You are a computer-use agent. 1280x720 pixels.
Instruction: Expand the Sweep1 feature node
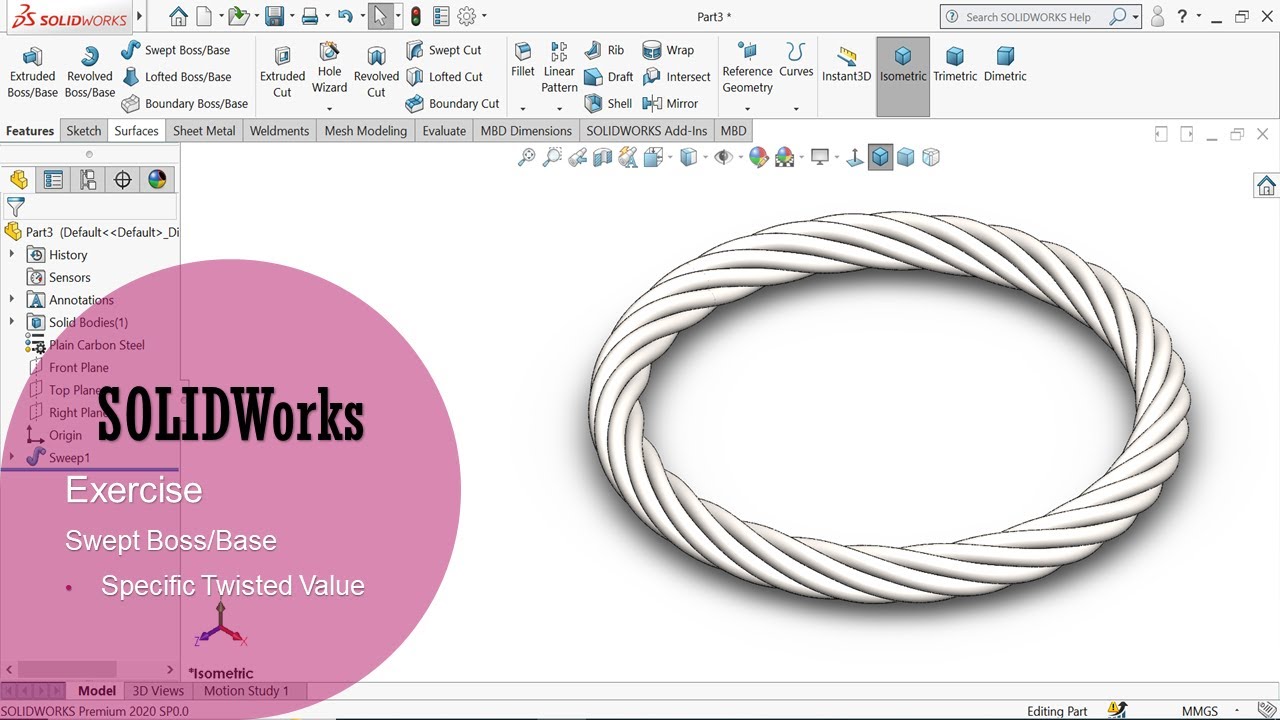click(x=12, y=457)
